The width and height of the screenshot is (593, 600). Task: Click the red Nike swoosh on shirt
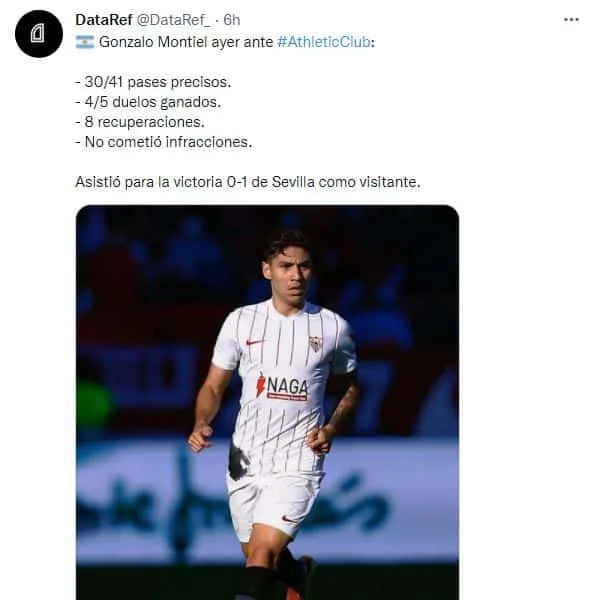tap(255, 342)
